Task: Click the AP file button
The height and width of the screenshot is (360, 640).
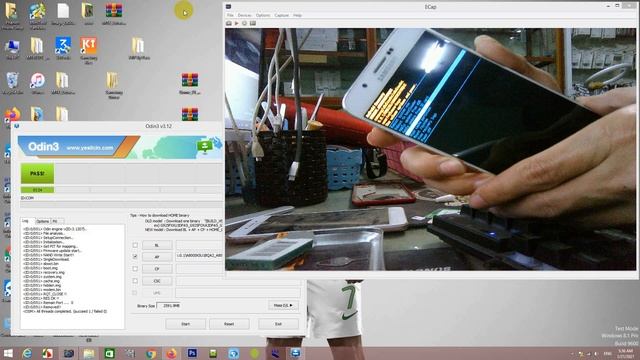Action: tap(157, 257)
